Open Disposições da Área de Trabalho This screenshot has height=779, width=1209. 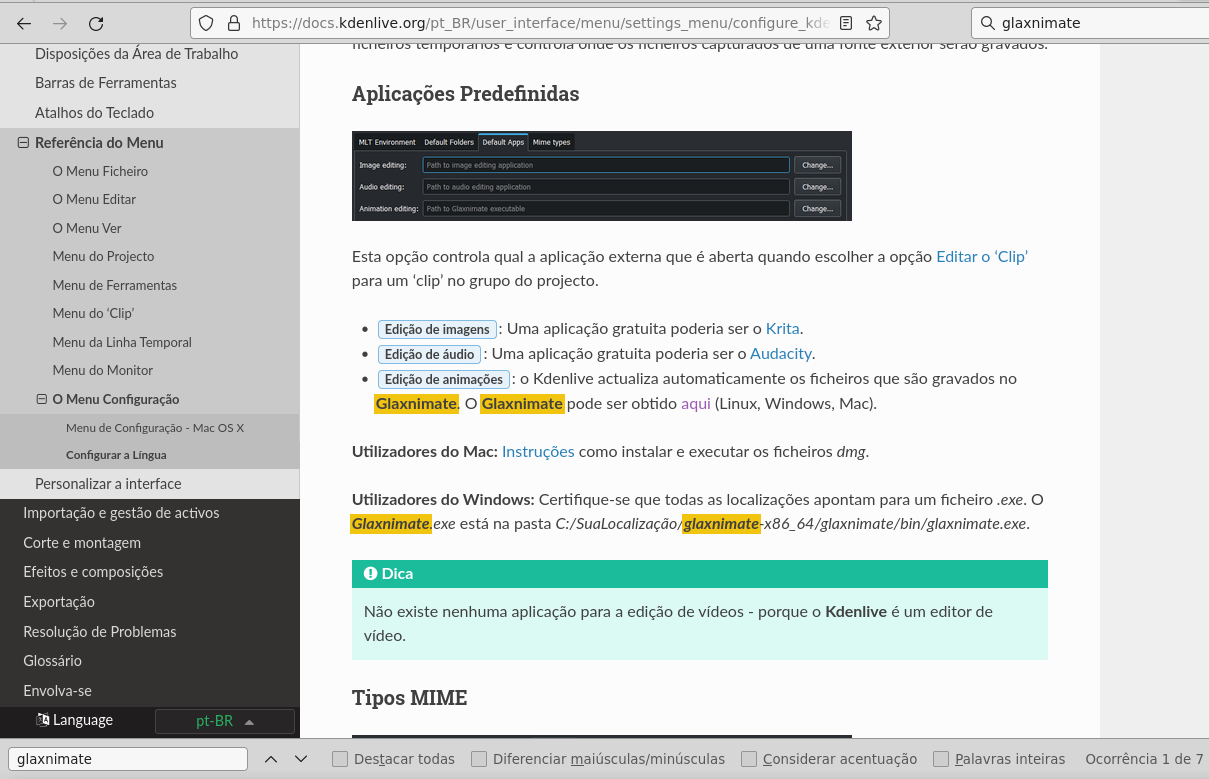[x=136, y=54]
